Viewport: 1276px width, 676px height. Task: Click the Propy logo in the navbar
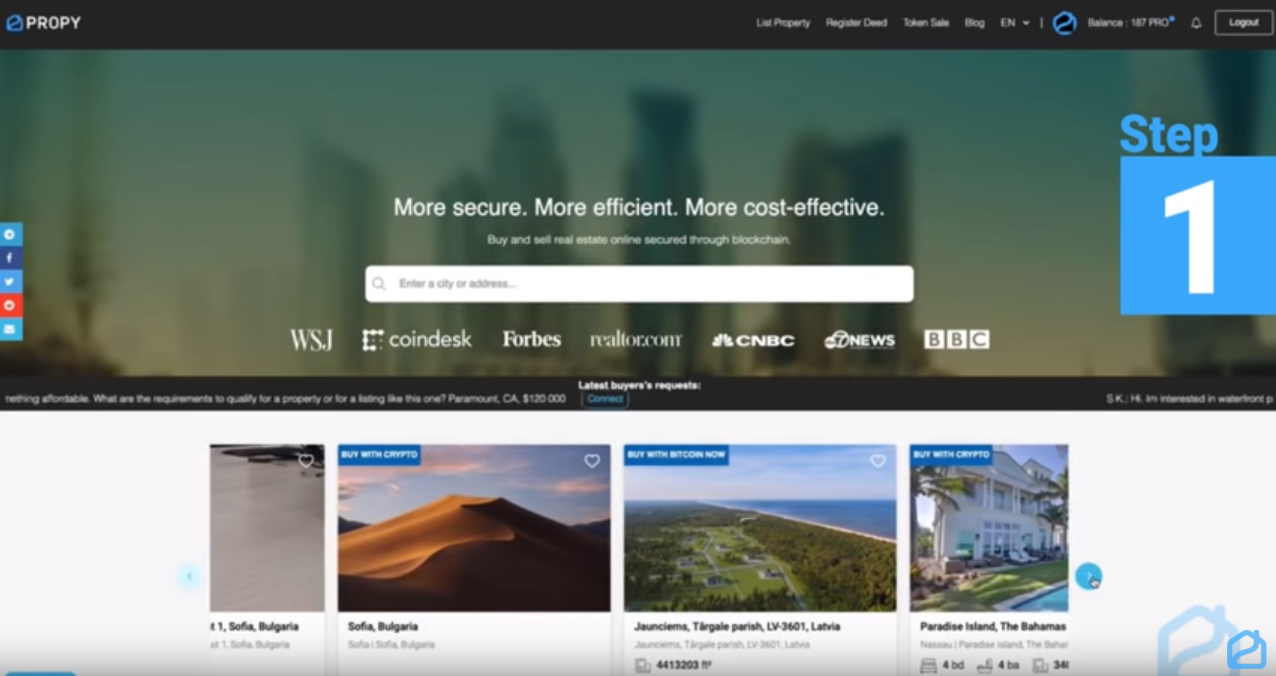click(x=43, y=22)
